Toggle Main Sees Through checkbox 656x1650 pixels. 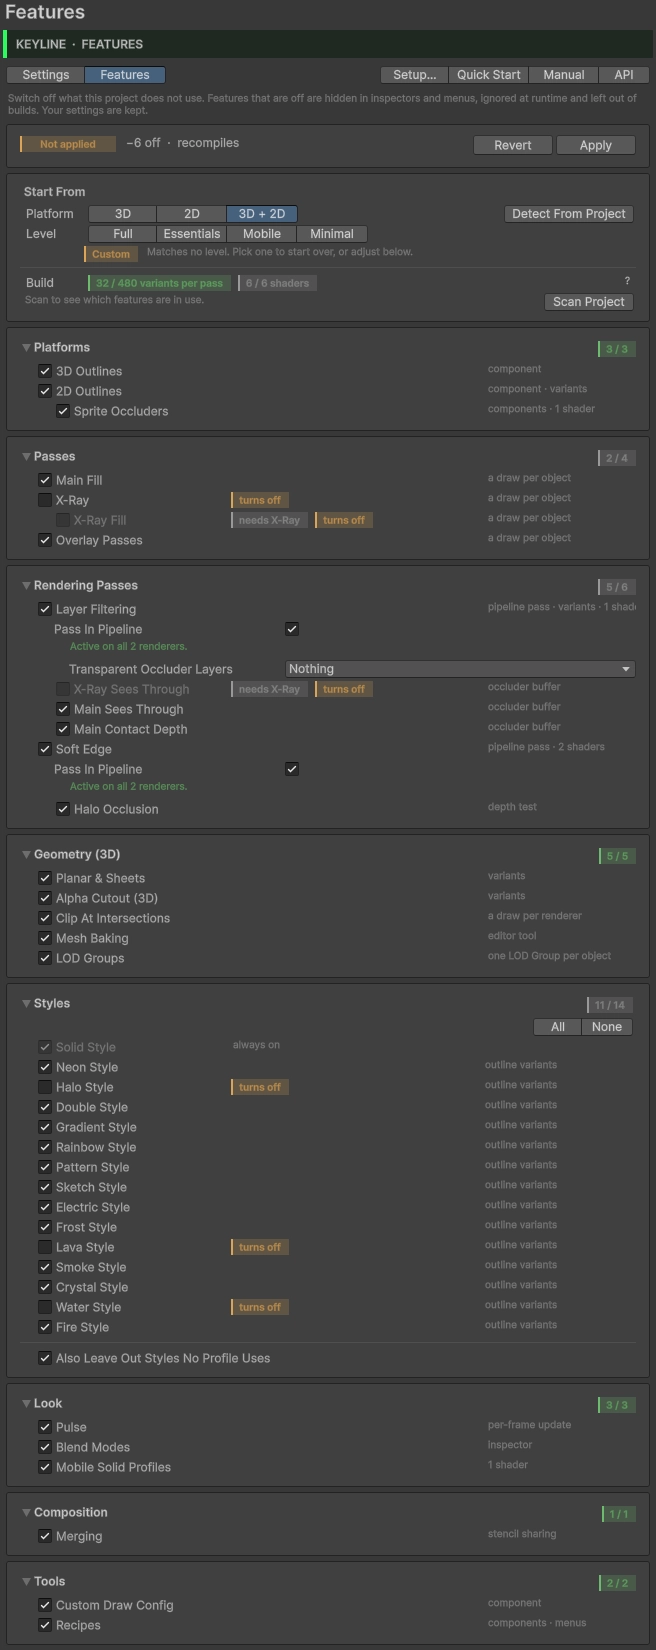tap(63, 709)
